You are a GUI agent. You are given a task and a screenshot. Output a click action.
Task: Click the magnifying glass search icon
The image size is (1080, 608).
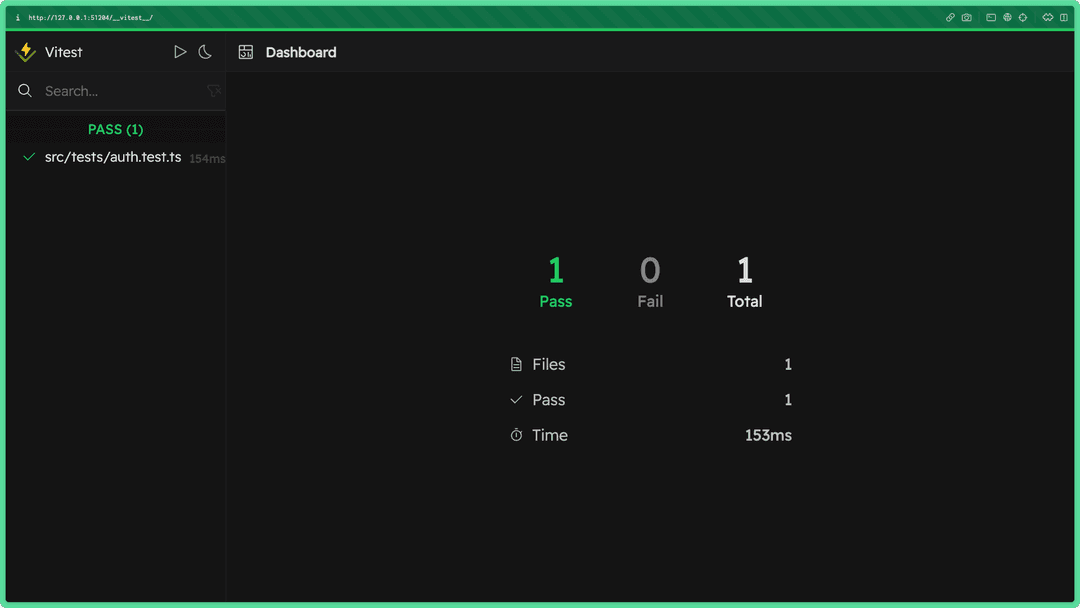point(26,91)
